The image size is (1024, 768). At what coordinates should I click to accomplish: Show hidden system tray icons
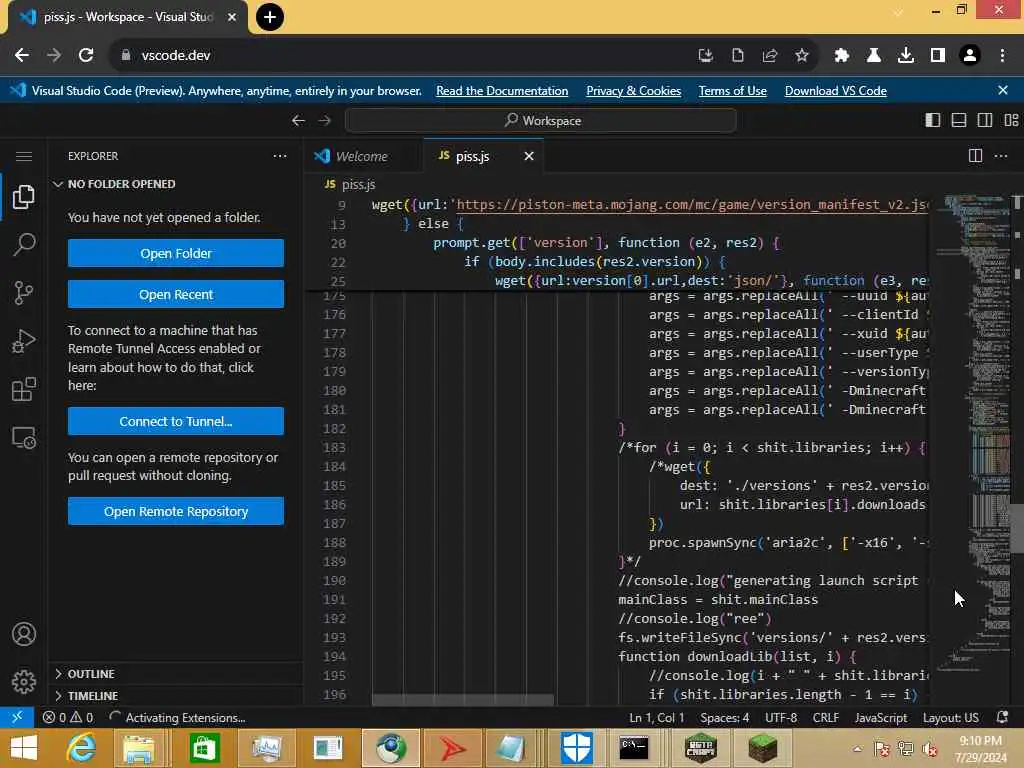857,749
